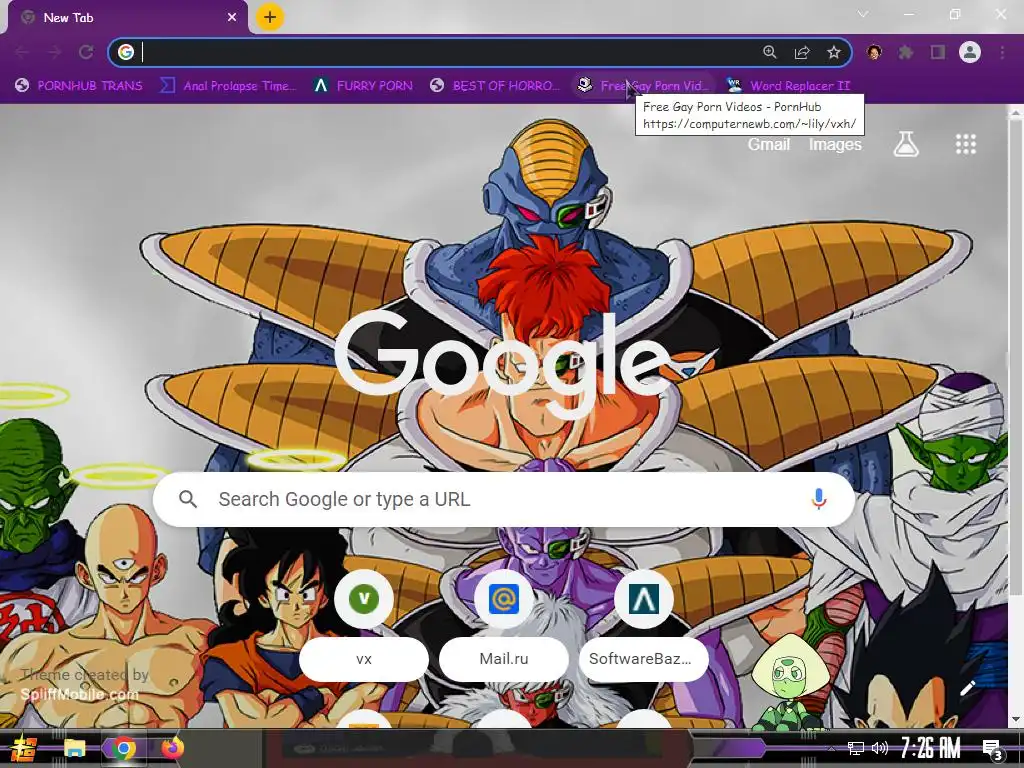Image resolution: width=1024 pixels, height=768 pixels.
Task: Open the SoftwareBaz... shortcut tile
Action: [x=643, y=599]
